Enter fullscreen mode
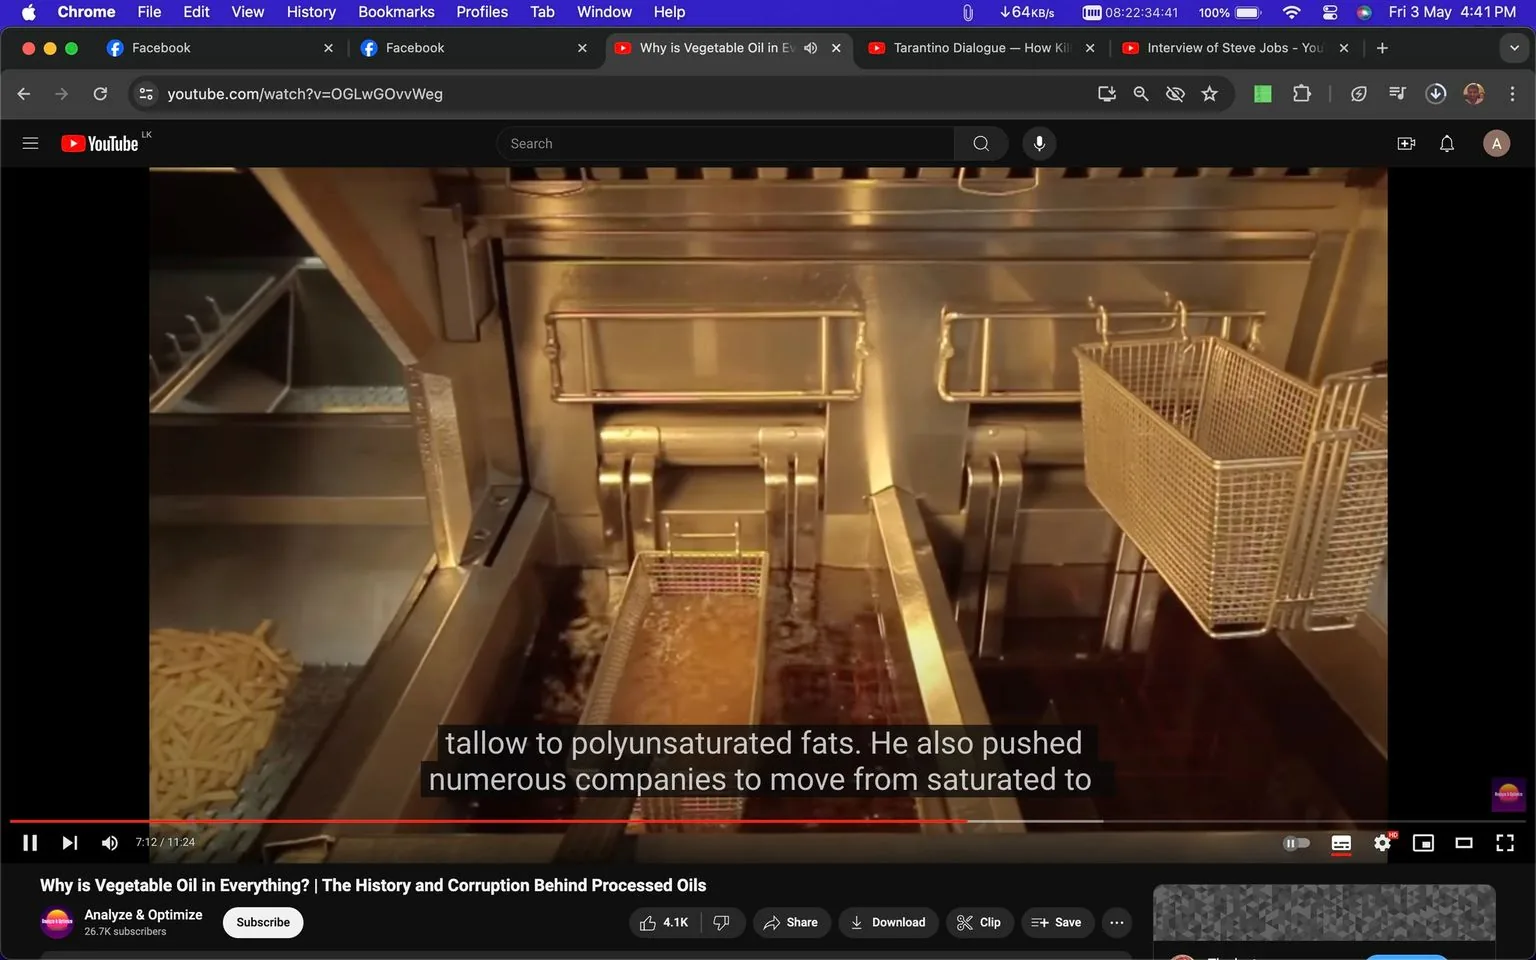This screenshot has width=1536, height=960. click(1505, 842)
